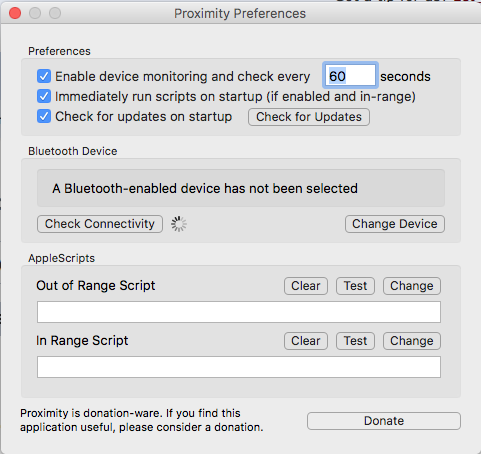Click the check interval seconds field
The width and height of the screenshot is (481, 454).
coord(350,76)
